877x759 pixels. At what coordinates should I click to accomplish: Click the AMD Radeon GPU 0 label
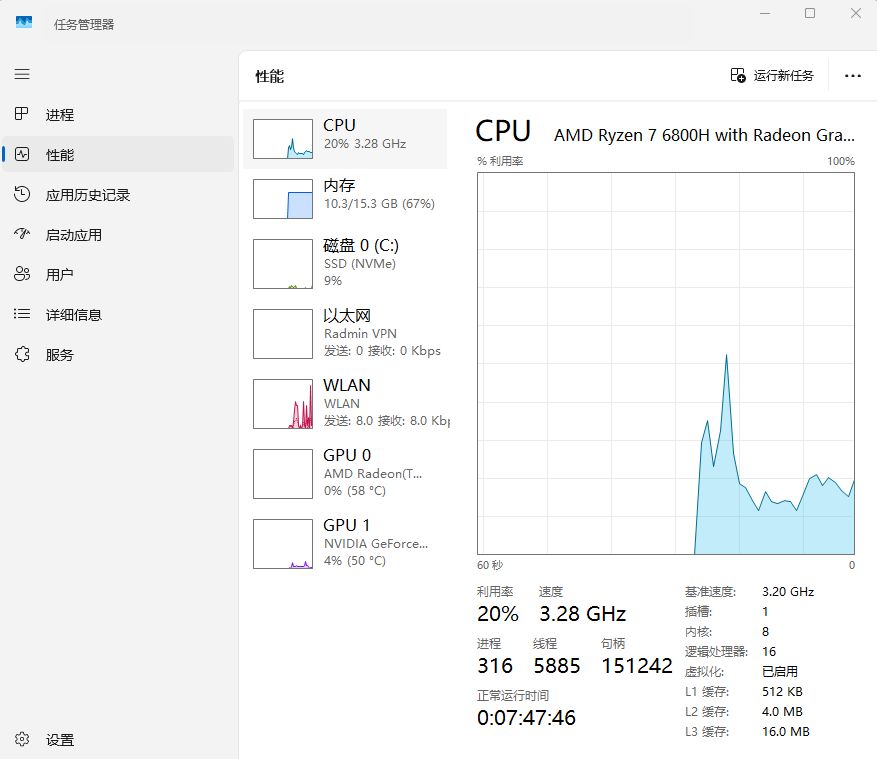(373, 473)
